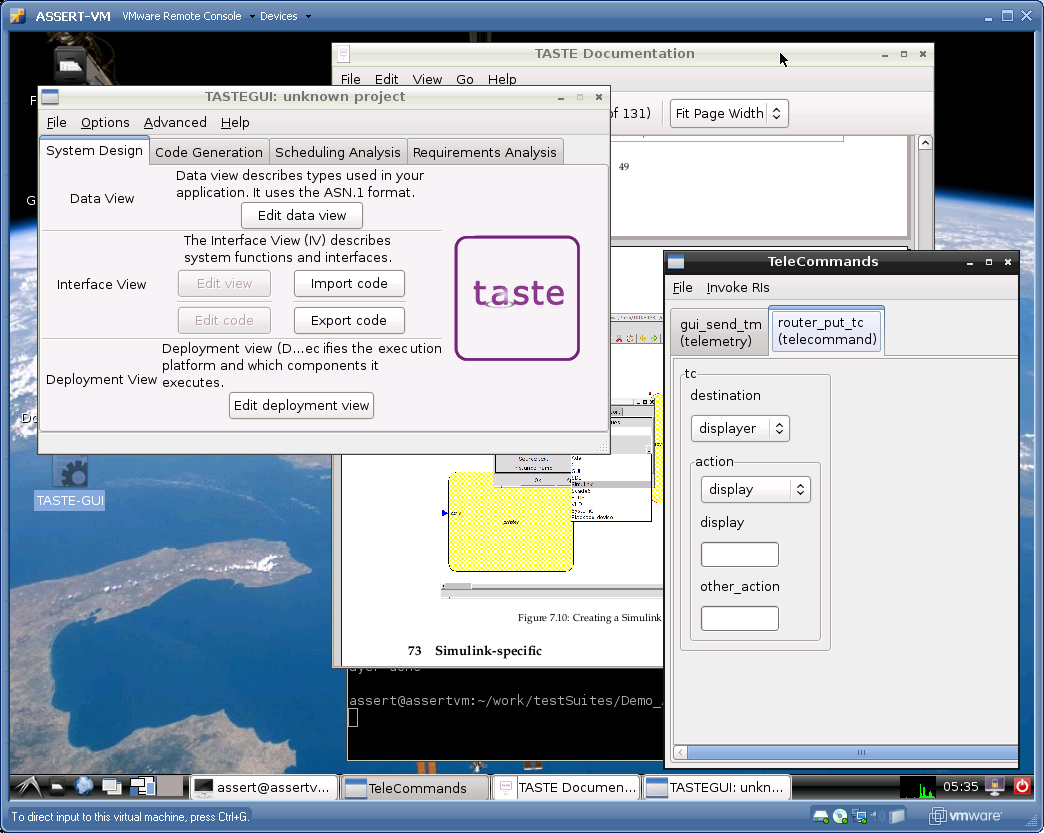
Task: Open TASTE Documentation Help menu
Action: coord(502,79)
